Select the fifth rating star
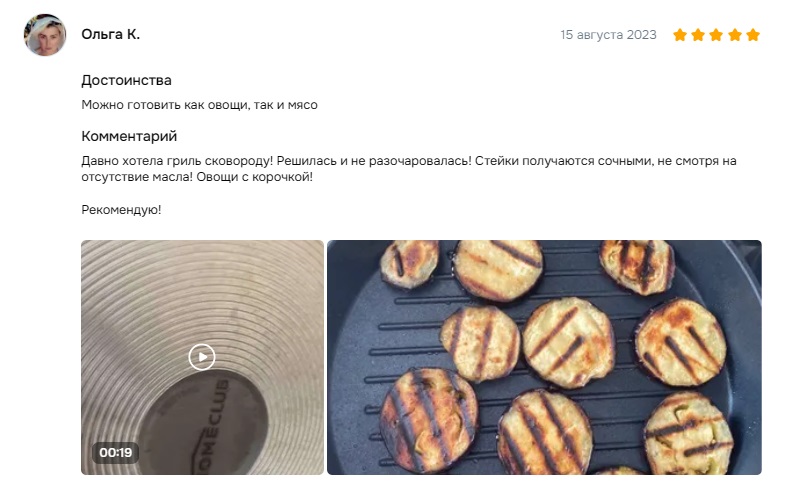 click(753, 35)
